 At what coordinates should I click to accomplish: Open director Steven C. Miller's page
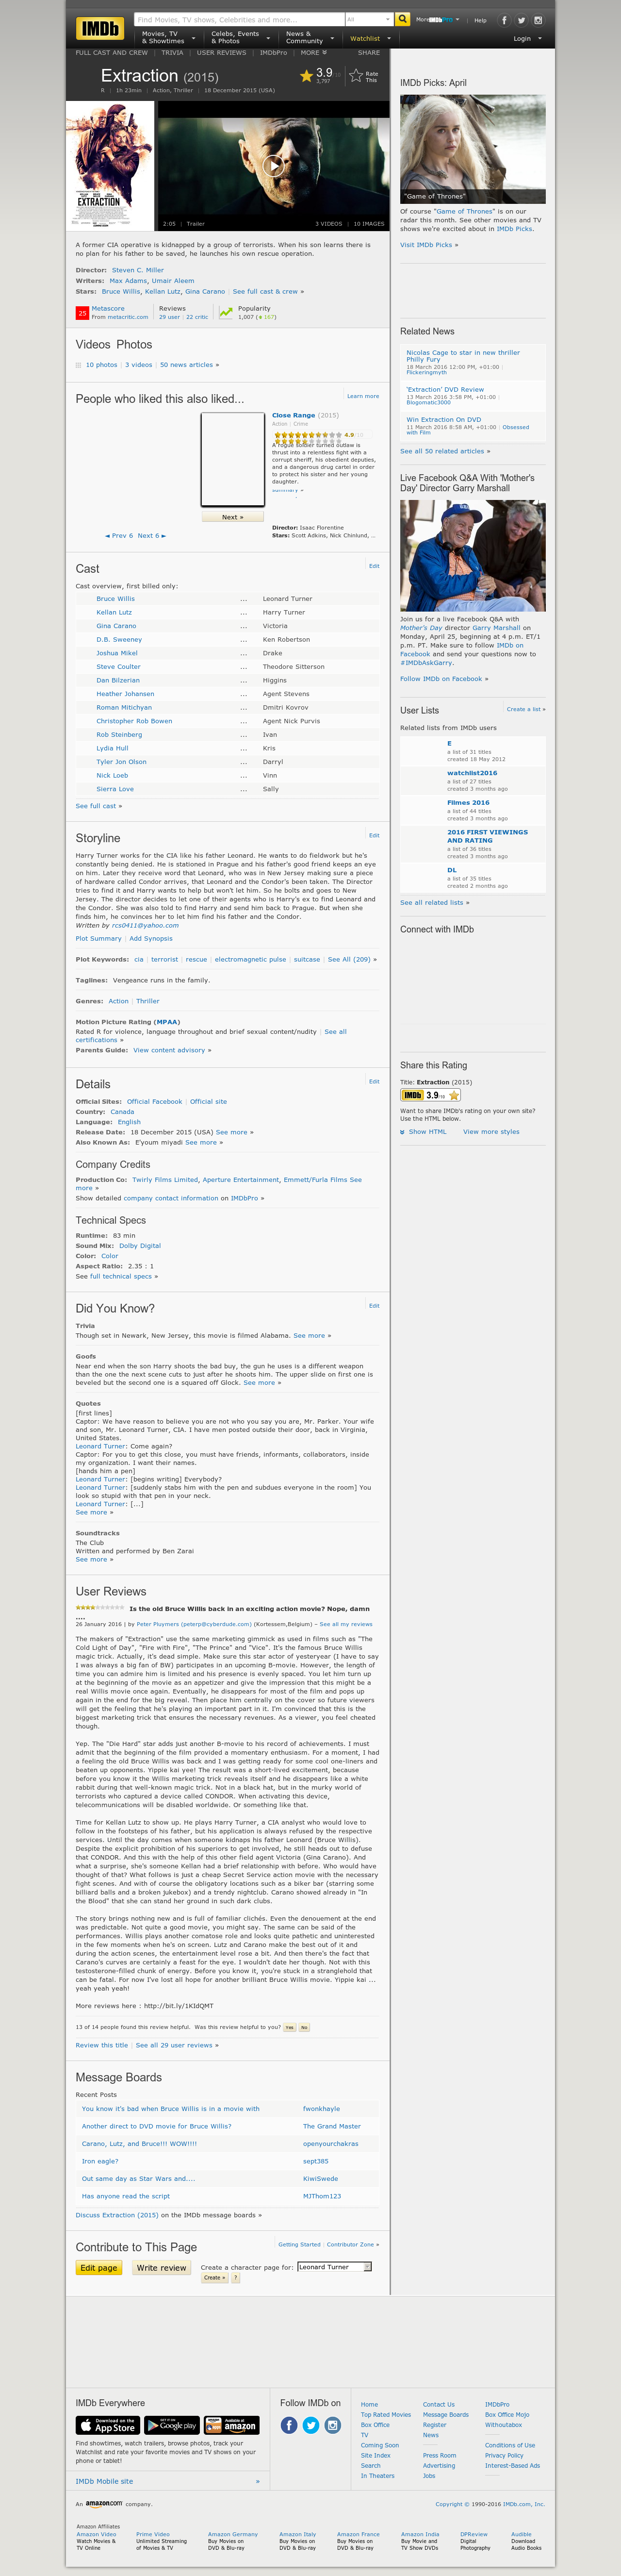coord(138,270)
